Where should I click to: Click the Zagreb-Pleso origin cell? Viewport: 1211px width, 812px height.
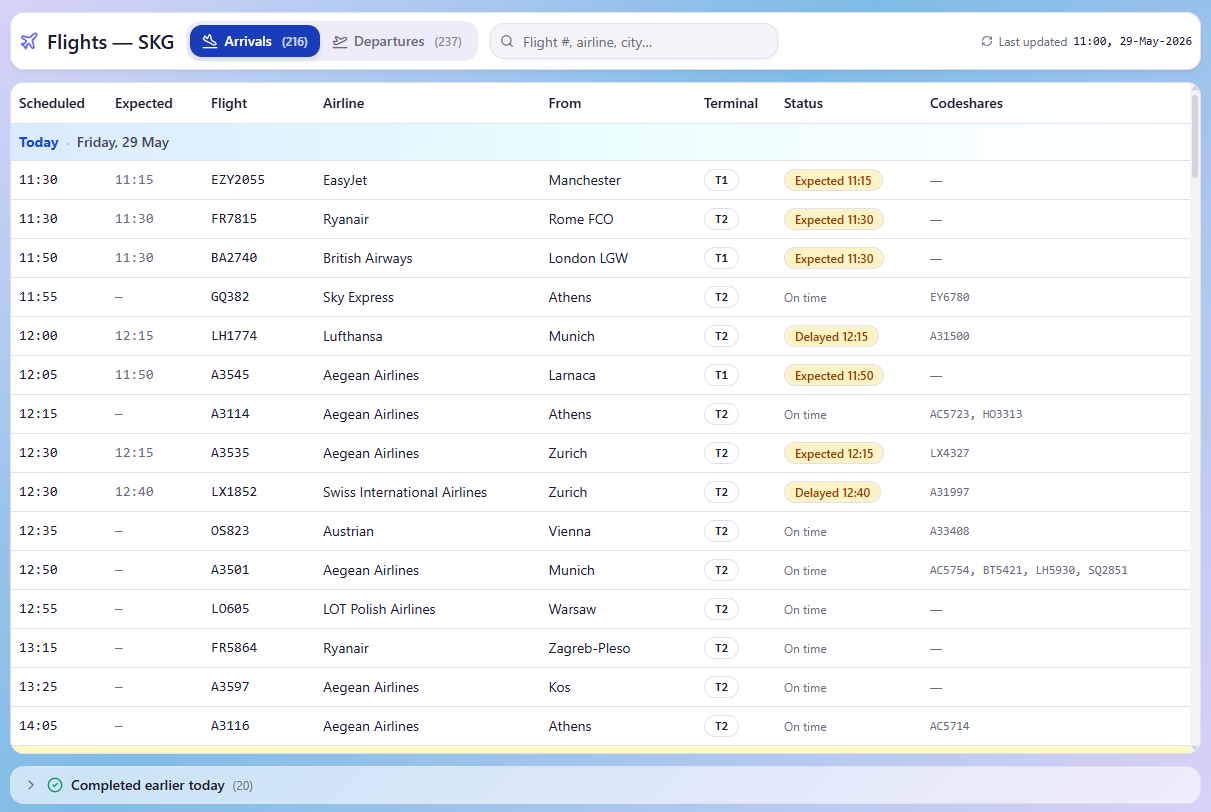pyautogui.click(x=590, y=648)
